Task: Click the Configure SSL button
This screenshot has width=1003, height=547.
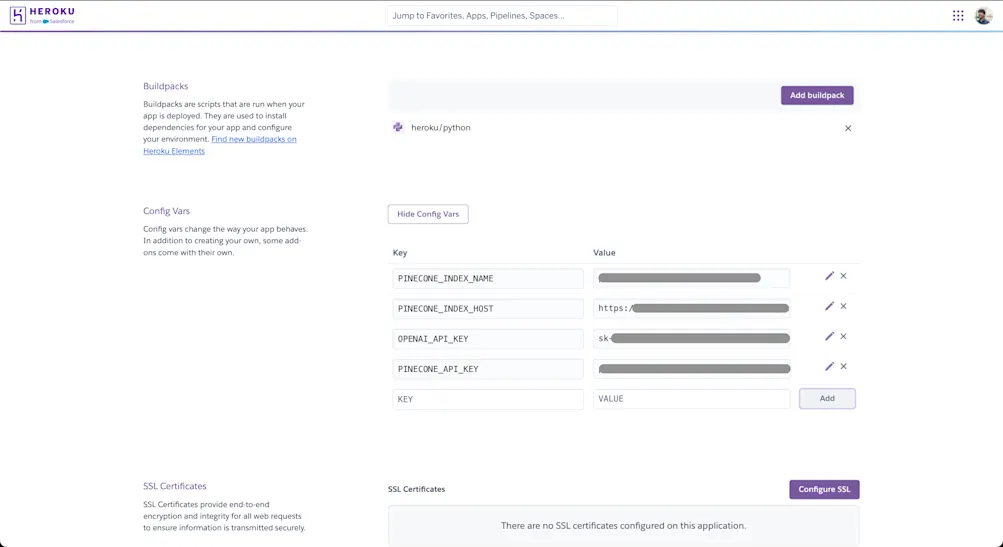Action: coord(824,489)
